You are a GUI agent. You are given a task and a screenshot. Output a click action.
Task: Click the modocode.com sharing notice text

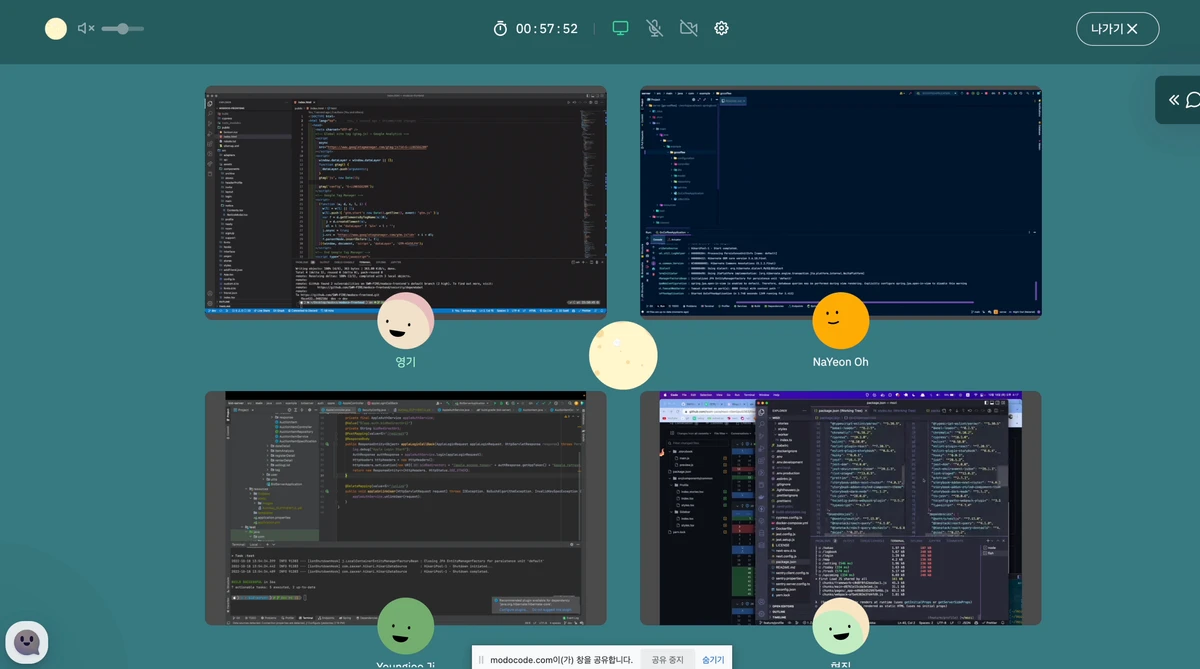(561, 660)
